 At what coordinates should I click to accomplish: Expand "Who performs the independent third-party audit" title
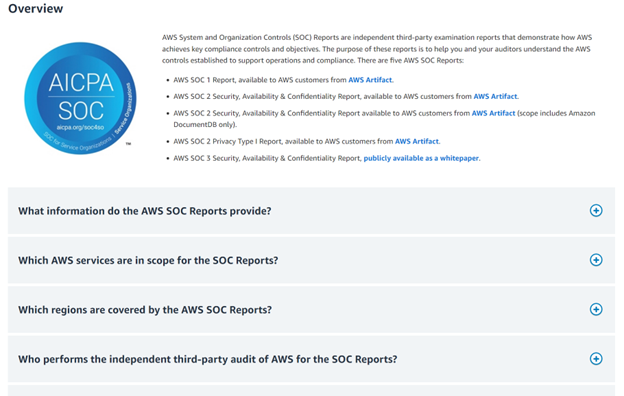coord(207,359)
